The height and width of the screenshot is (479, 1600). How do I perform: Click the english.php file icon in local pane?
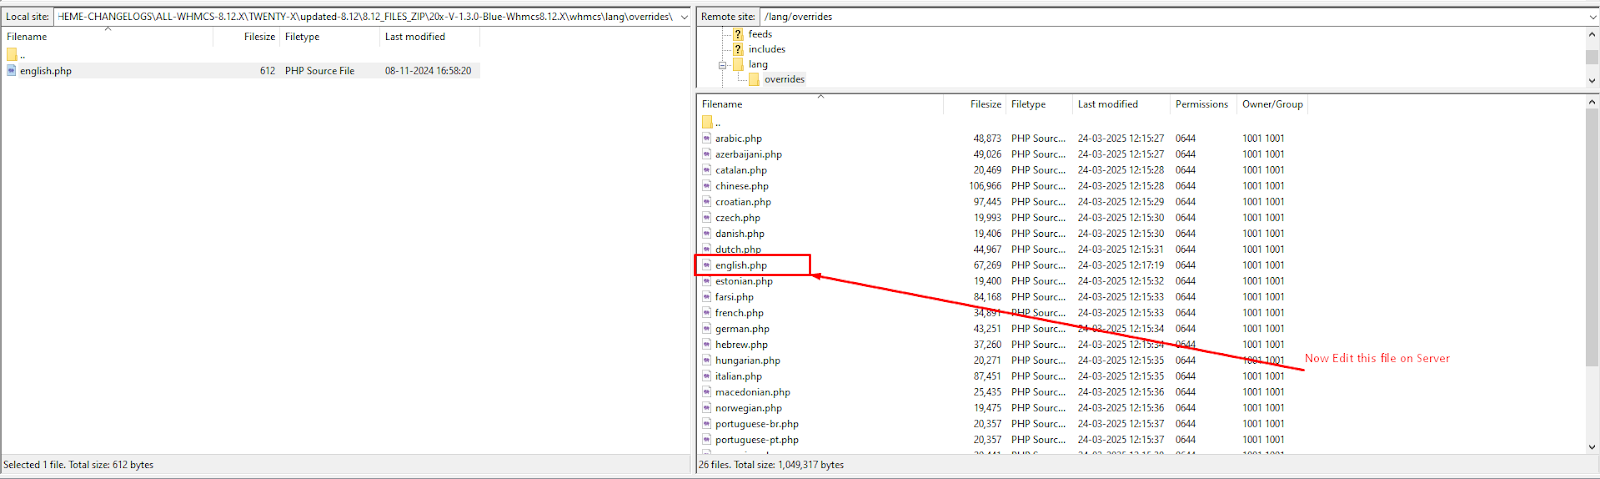12,71
